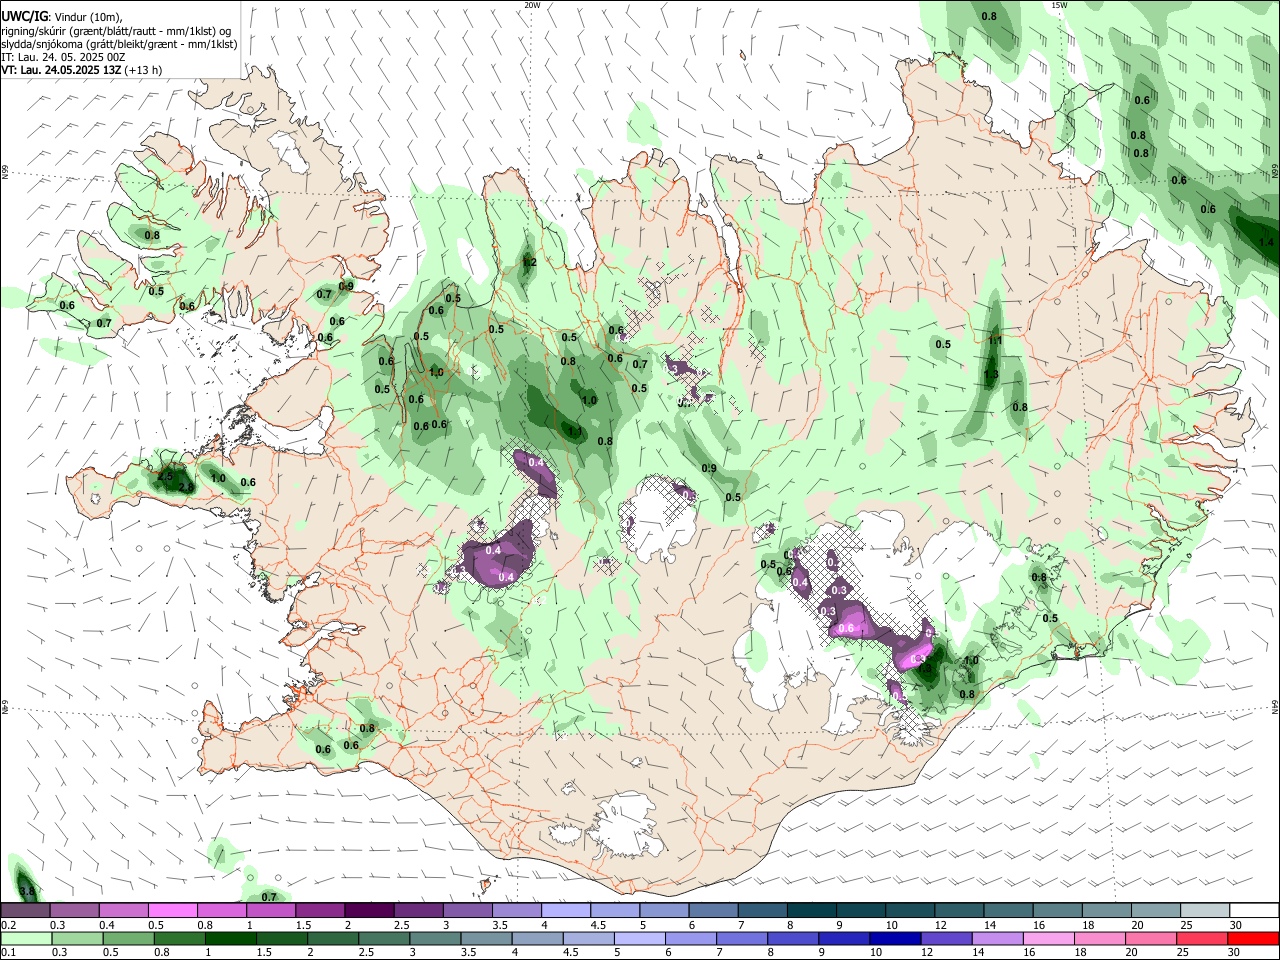
Task: Click the dark teal 8–9 snow legend swatch
Action: point(811,910)
